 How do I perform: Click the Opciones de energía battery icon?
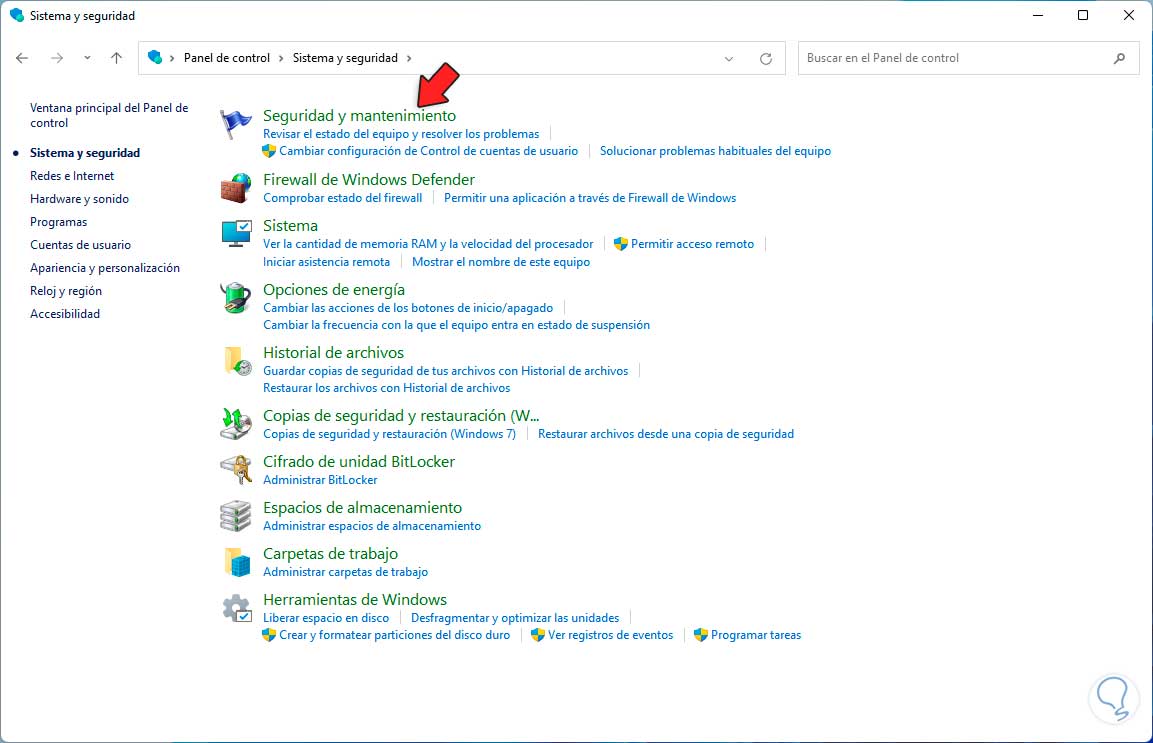click(x=235, y=298)
